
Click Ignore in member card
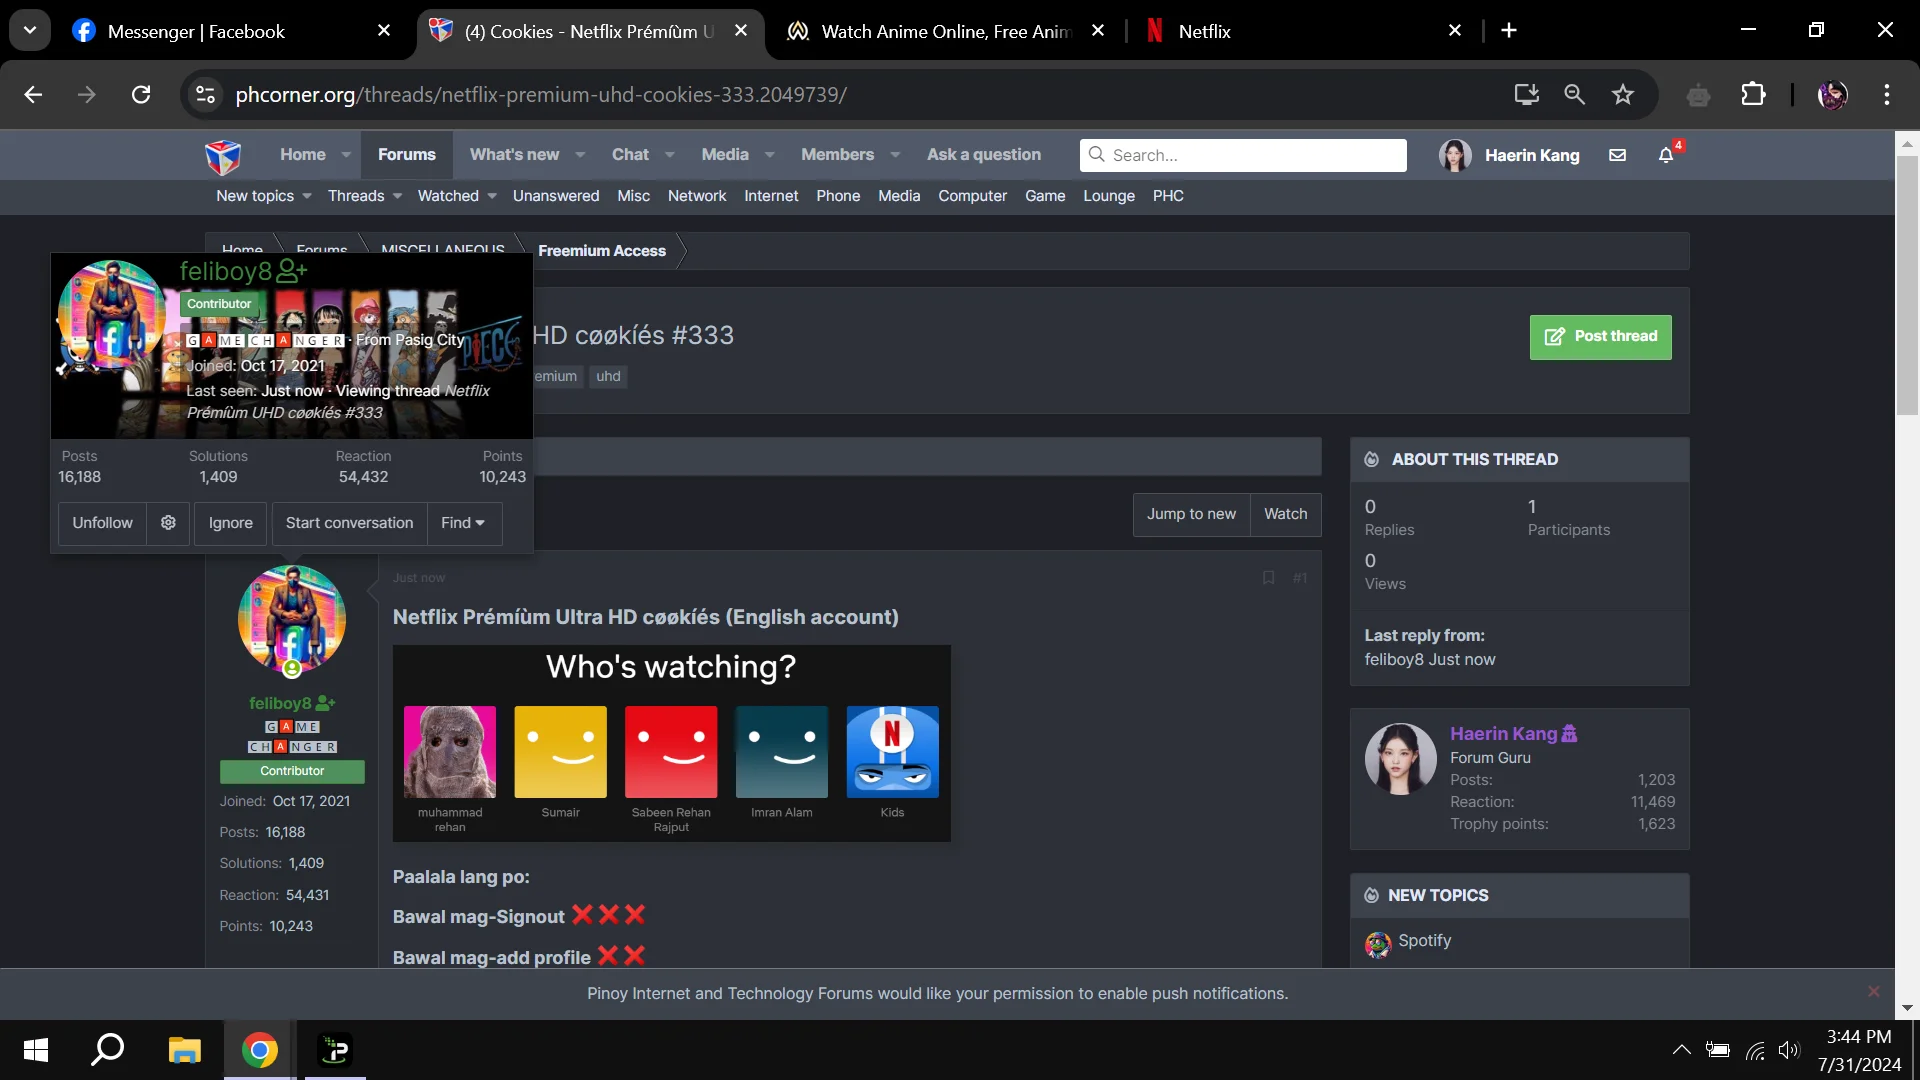click(x=231, y=523)
